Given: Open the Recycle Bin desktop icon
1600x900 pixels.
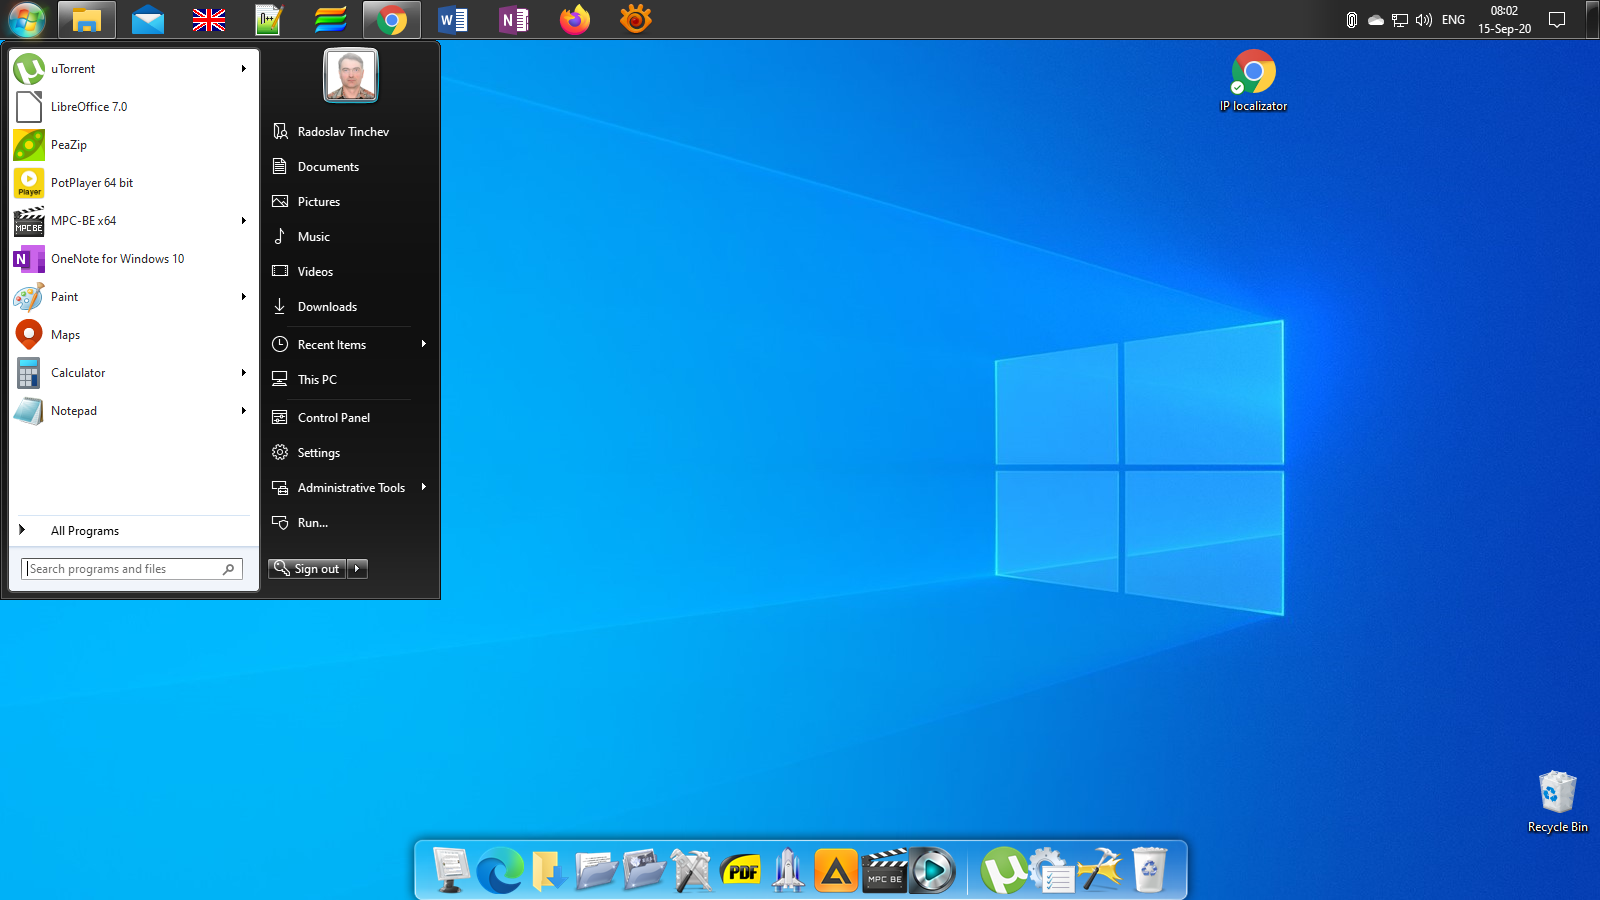Looking at the screenshot, I should (1557, 801).
